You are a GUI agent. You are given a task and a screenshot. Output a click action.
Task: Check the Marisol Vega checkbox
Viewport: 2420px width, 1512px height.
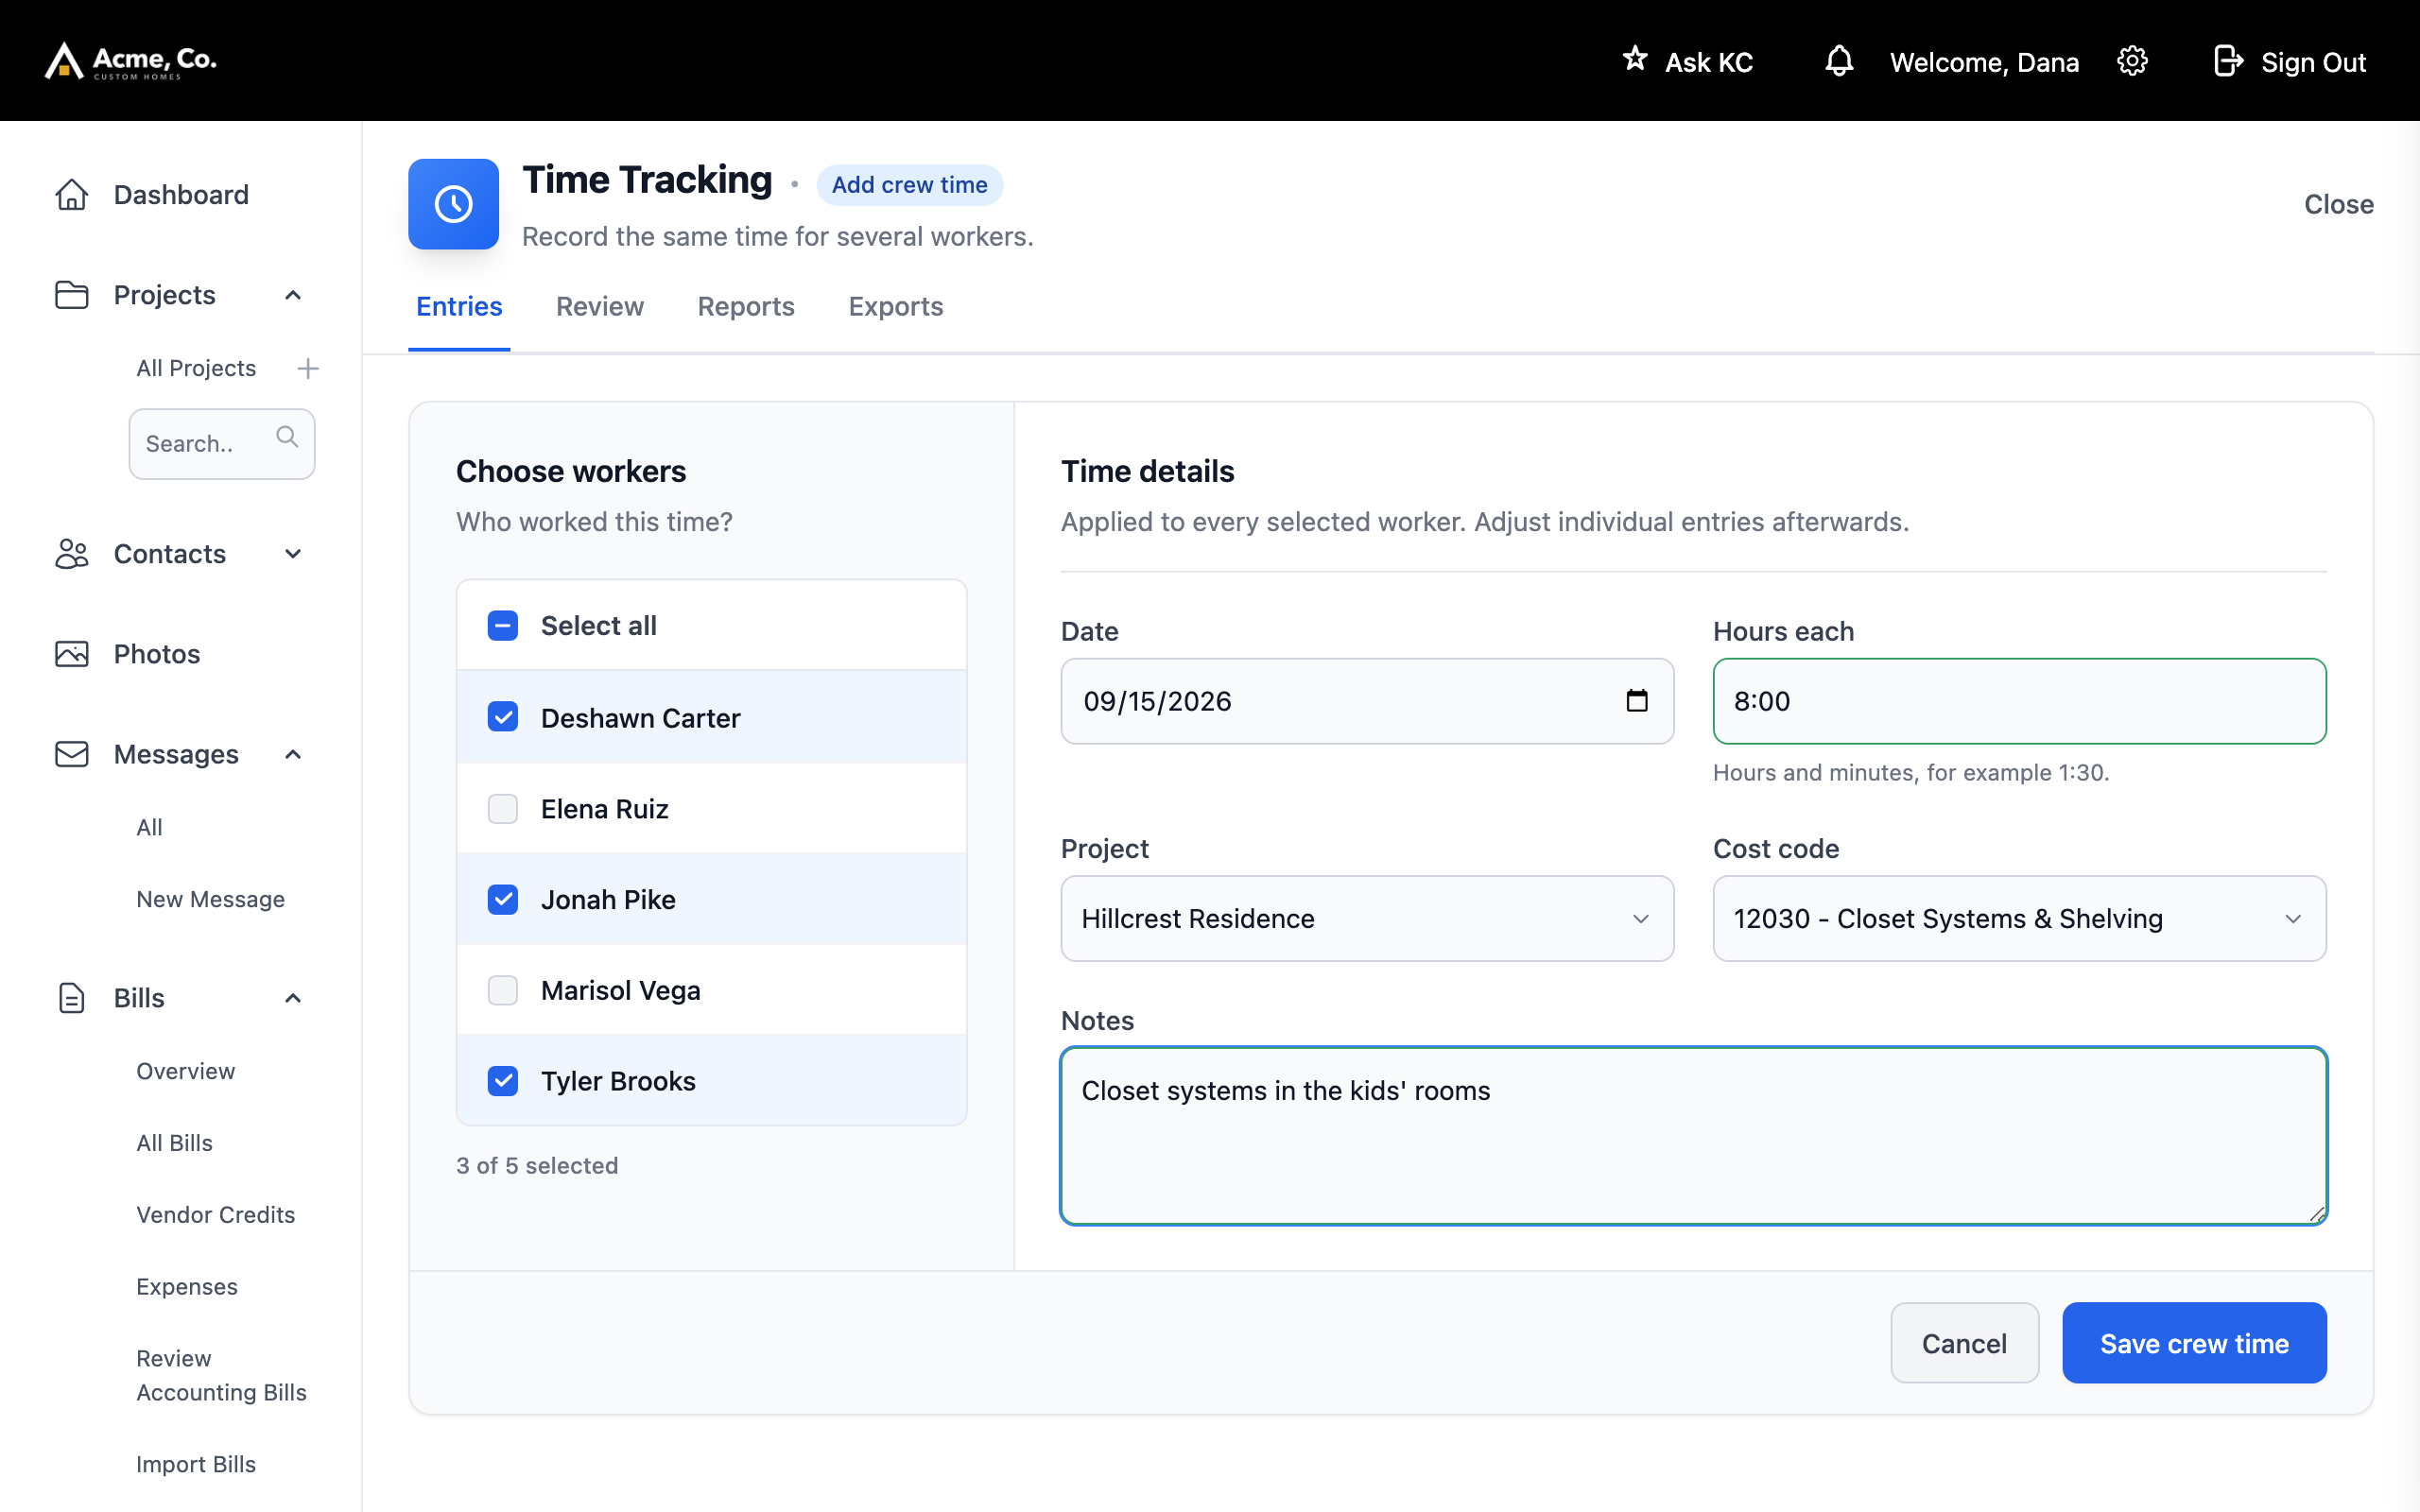502,990
